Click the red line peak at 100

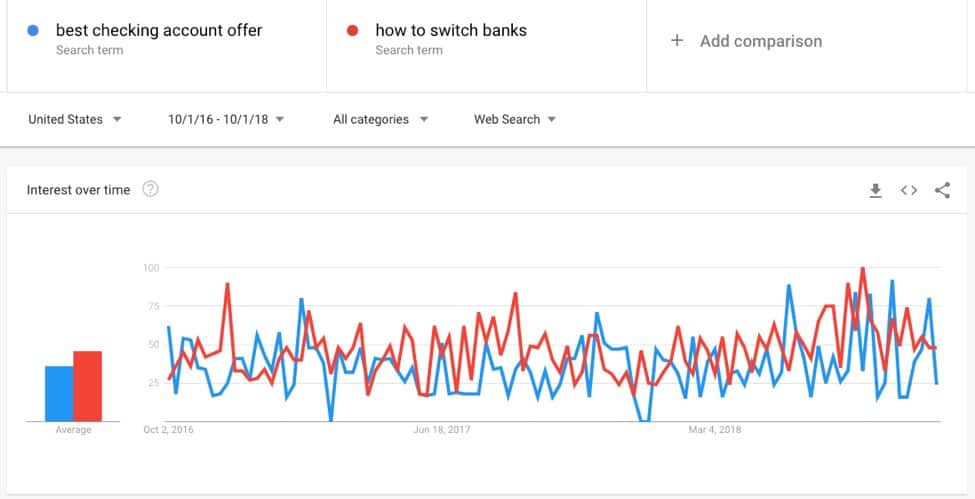[x=862, y=269]
